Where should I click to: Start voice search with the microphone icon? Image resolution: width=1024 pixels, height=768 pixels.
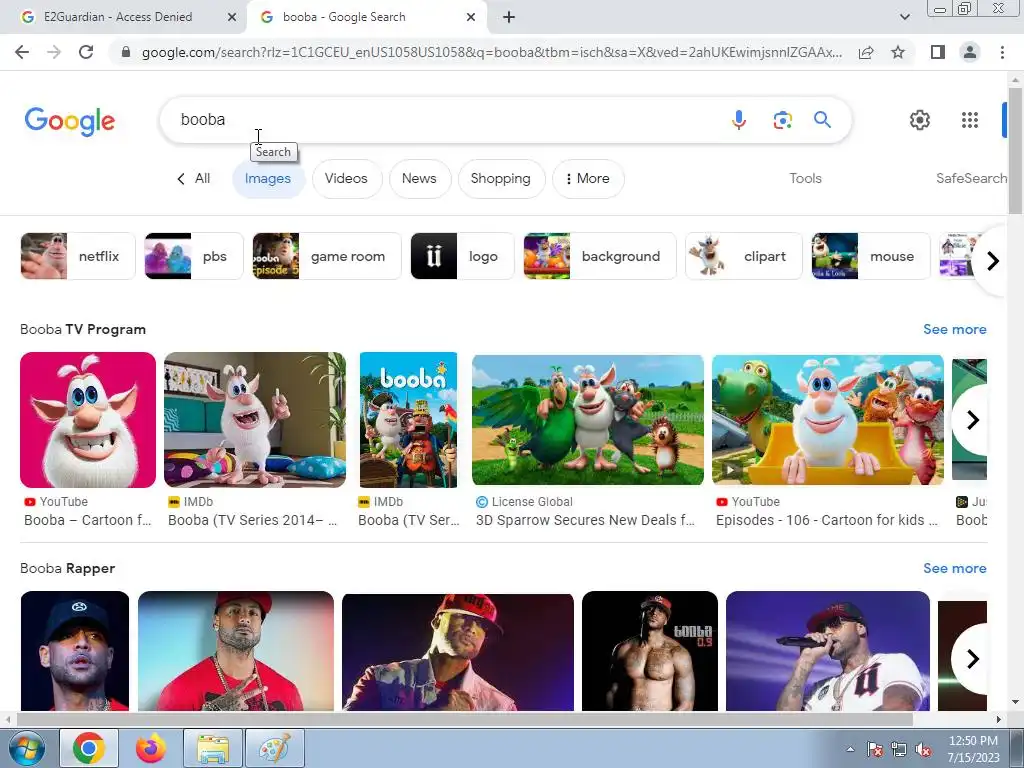pos(739,120)
